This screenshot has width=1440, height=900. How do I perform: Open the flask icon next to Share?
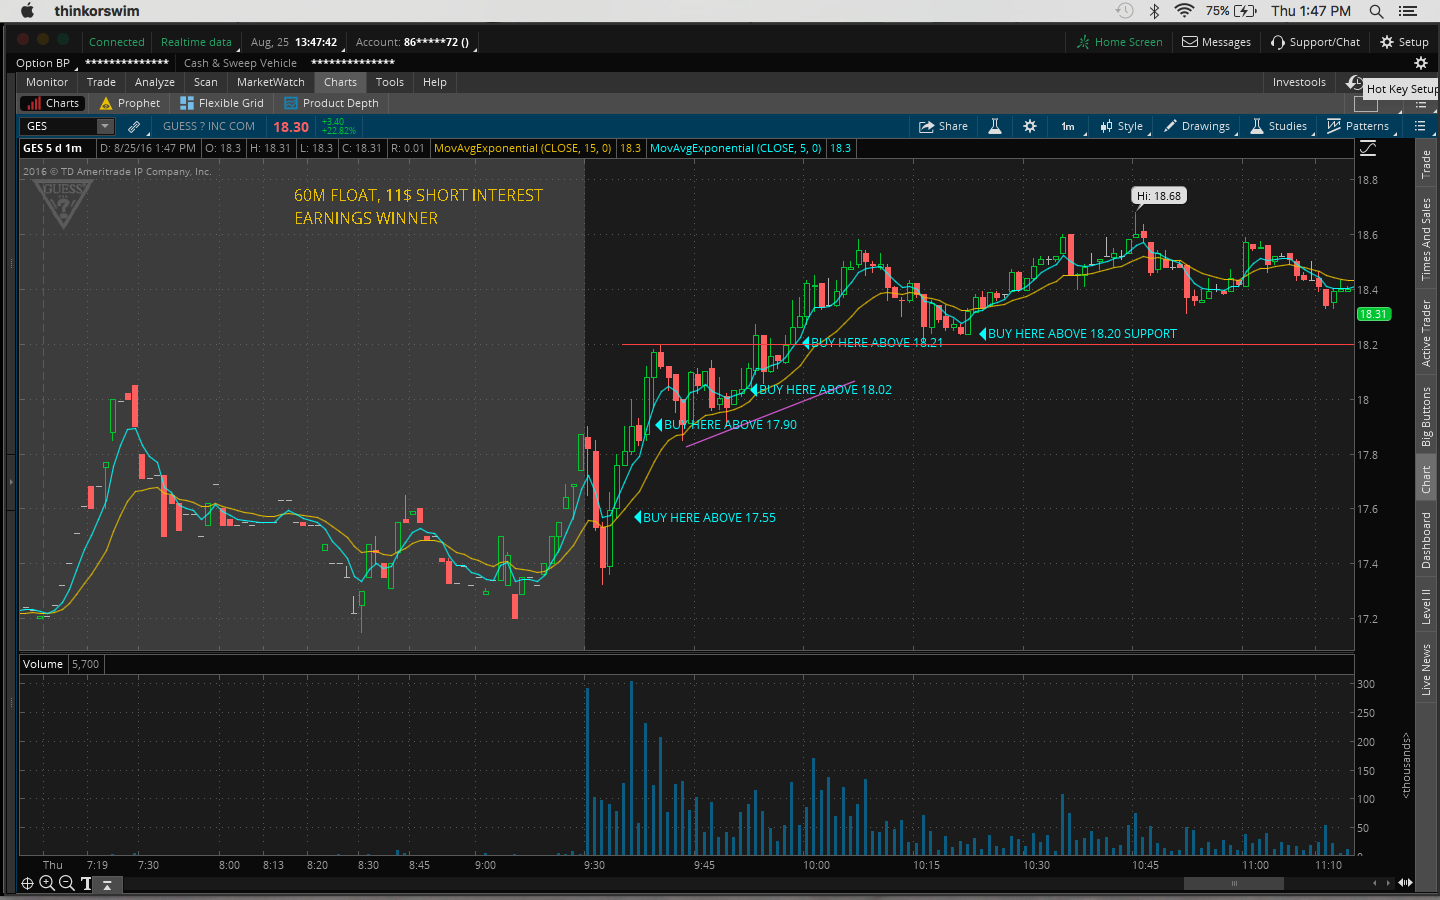[x=995, y=126]
